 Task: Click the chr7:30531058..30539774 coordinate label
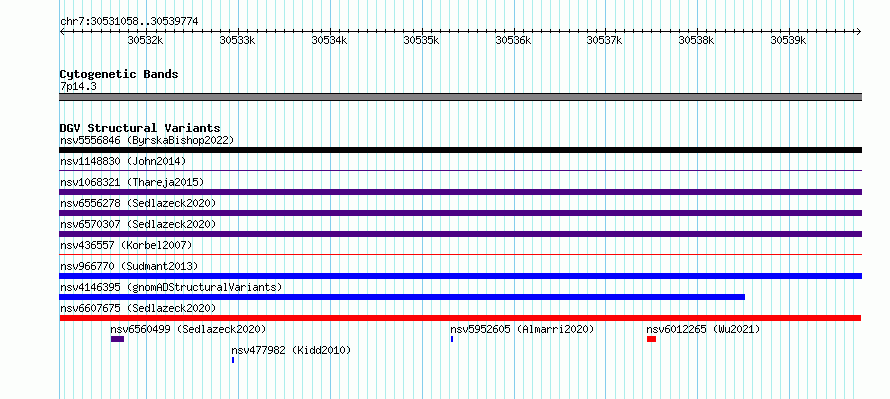(129, 22)
